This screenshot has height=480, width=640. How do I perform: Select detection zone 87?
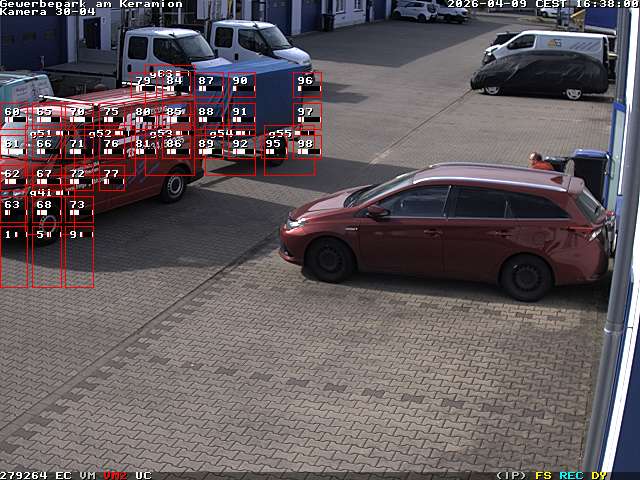(208, 83)
